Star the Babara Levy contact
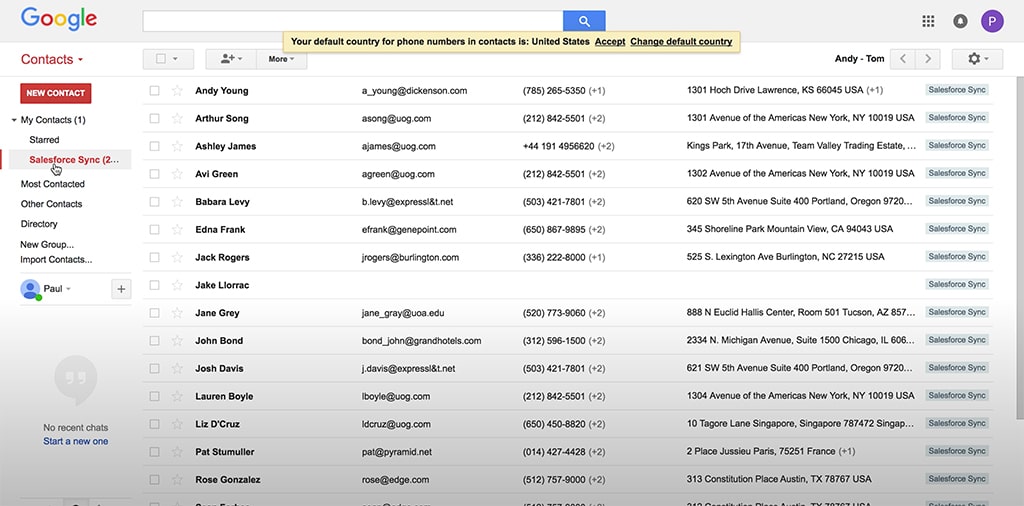The image size is (1024, 506). pyautogui.click(x=177, y=202)
